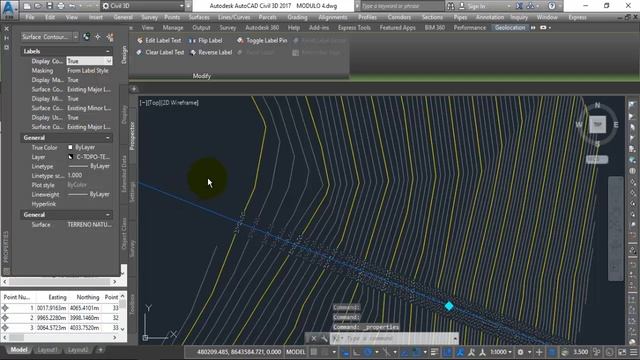Collapse the General section above Surface row

108,215
